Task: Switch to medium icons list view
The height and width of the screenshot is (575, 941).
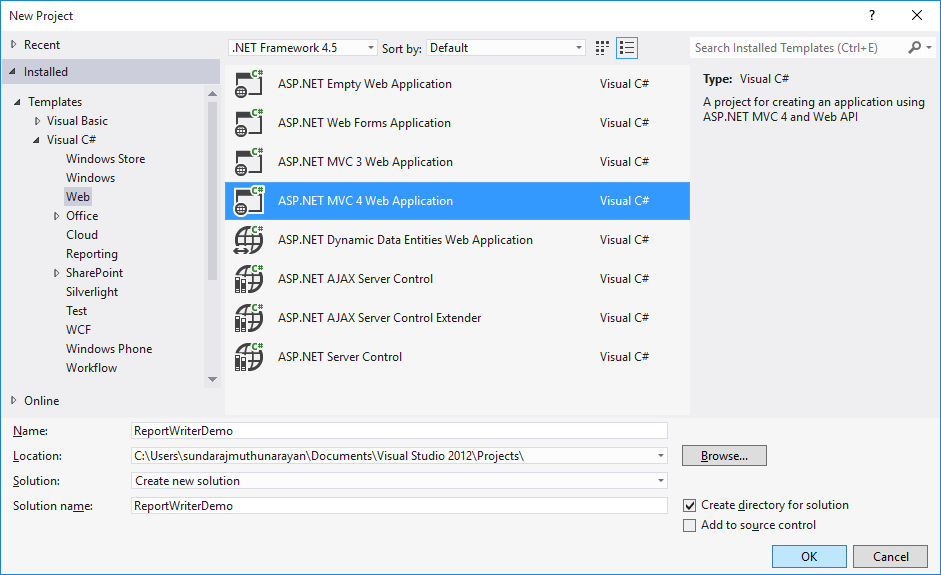Action: coord(627,48)
